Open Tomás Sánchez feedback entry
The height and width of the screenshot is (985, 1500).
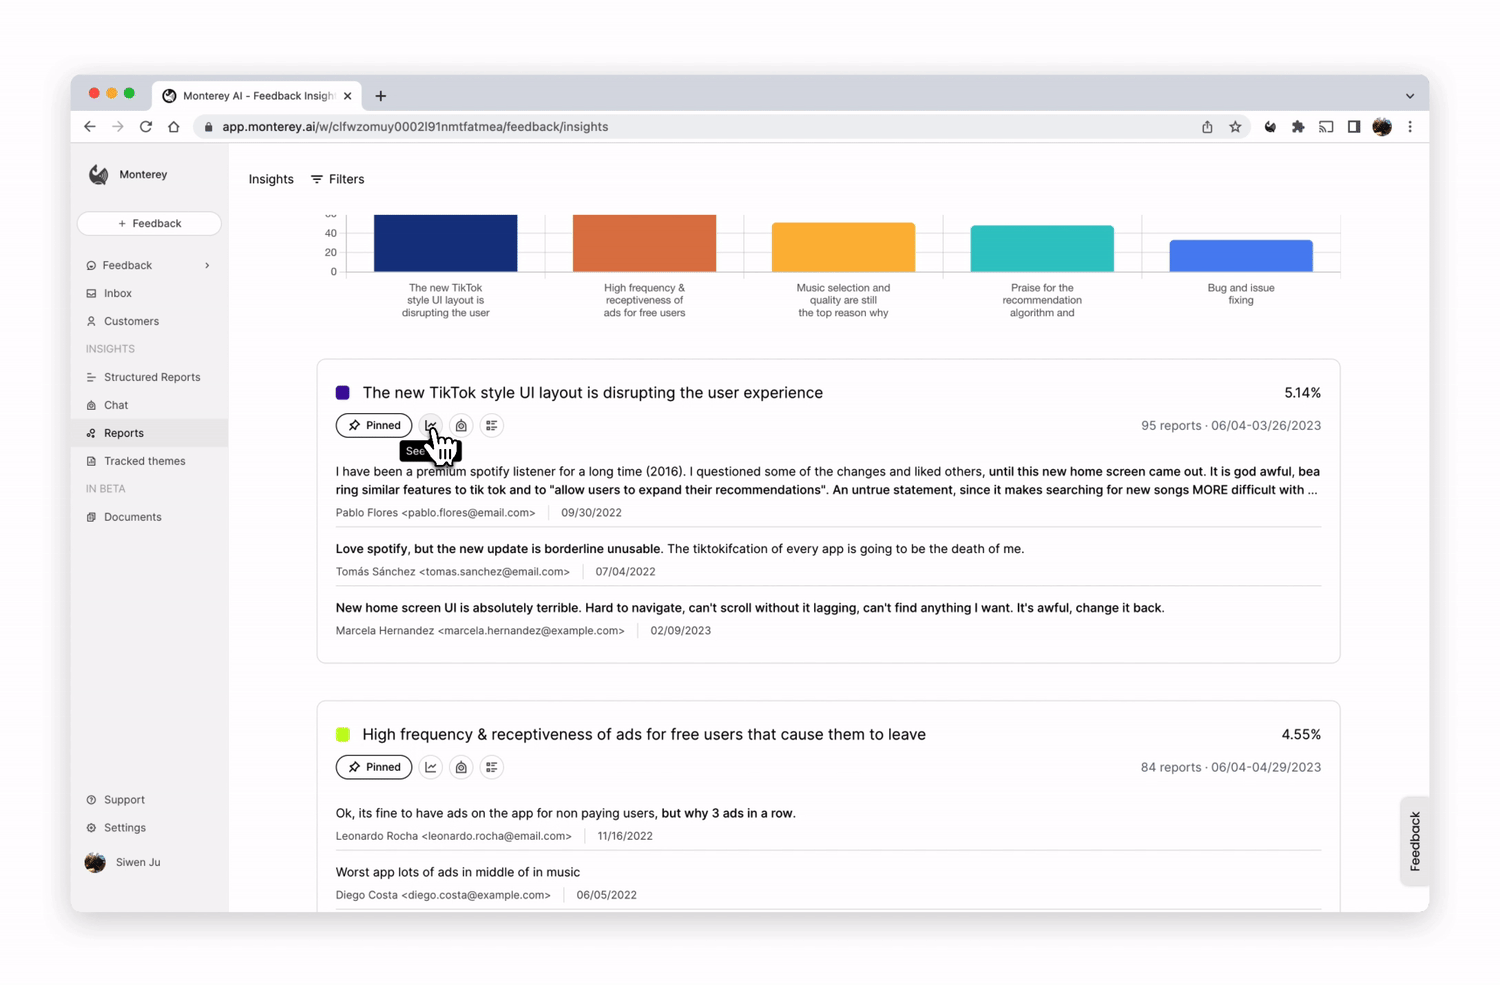tap(828, 560)
